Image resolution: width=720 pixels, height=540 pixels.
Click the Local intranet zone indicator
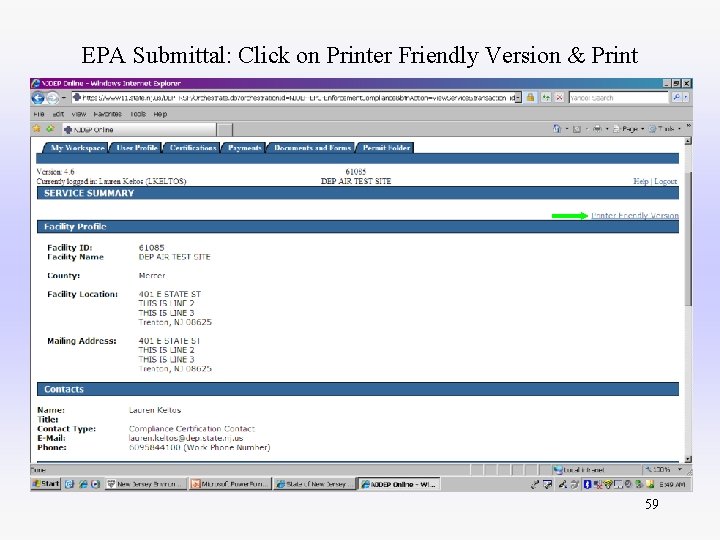click(579, 470)
